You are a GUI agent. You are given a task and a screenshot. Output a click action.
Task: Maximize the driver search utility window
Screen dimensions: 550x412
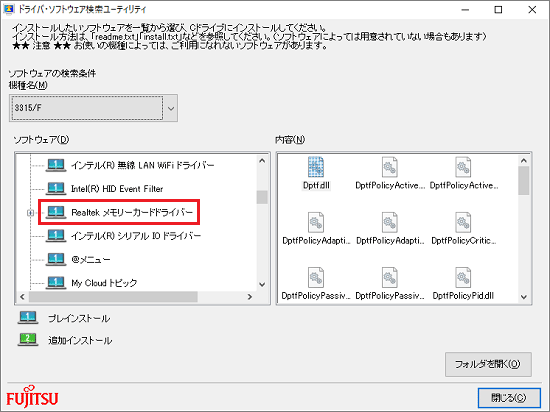(x=498, y=10)
